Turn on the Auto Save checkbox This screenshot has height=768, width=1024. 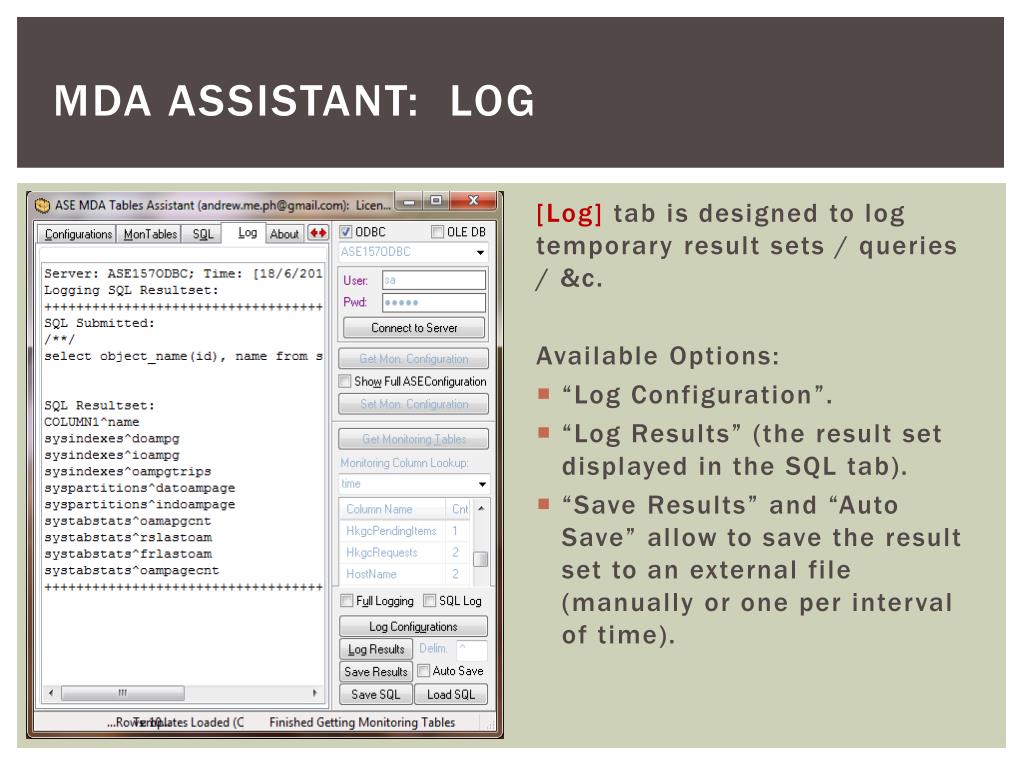423,671
